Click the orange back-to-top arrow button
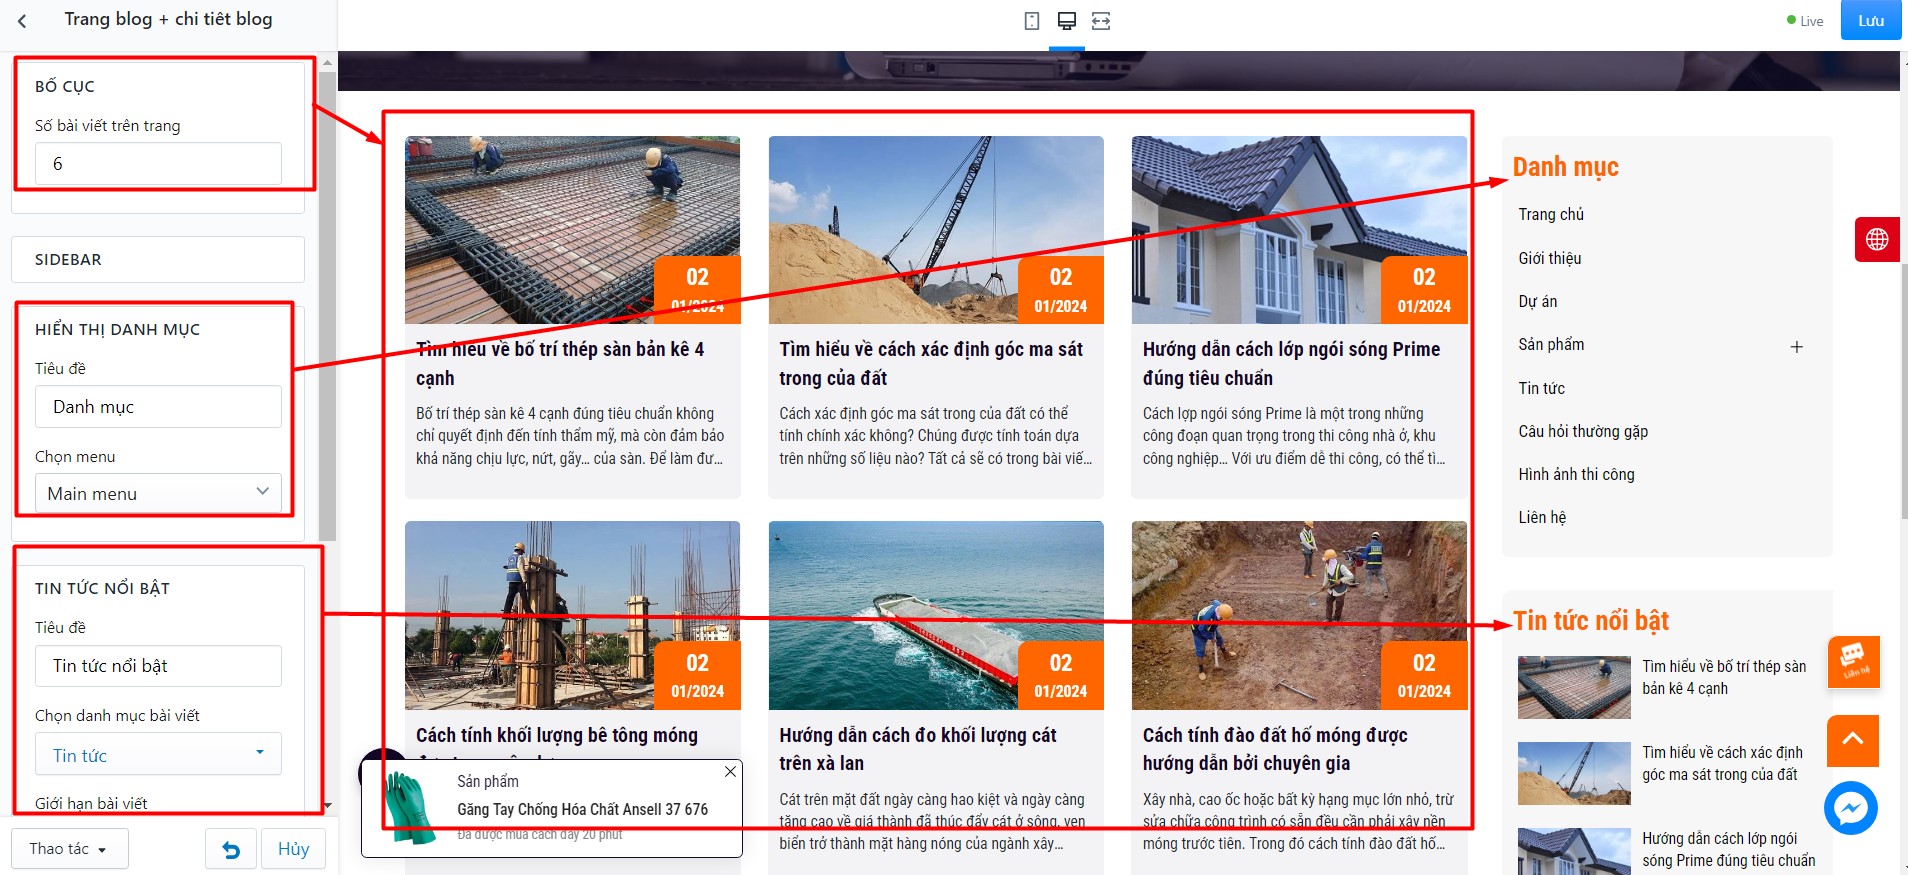This screenshot has height=875, width=1908. 1853,740
